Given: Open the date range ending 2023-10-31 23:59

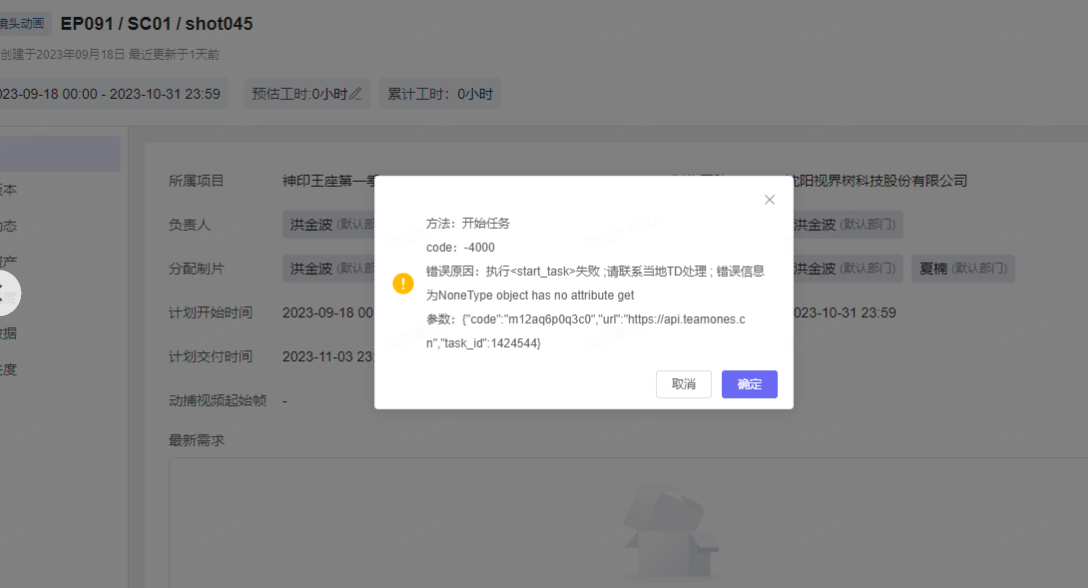Looking at the screenshot, I should 108,94.
